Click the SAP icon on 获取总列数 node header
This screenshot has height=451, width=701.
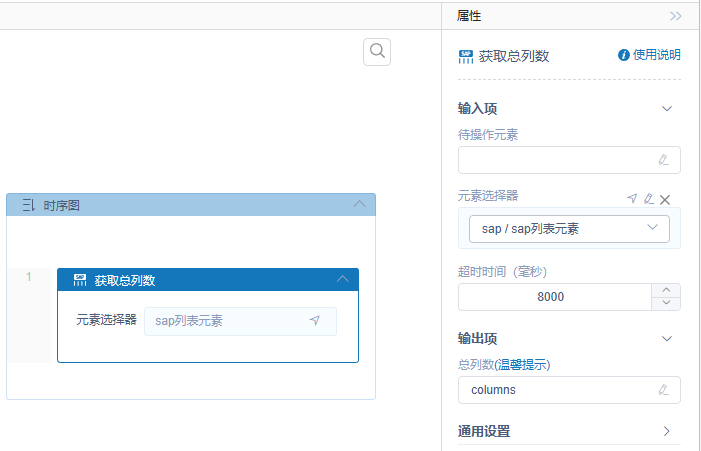click(x=80, y=280)
